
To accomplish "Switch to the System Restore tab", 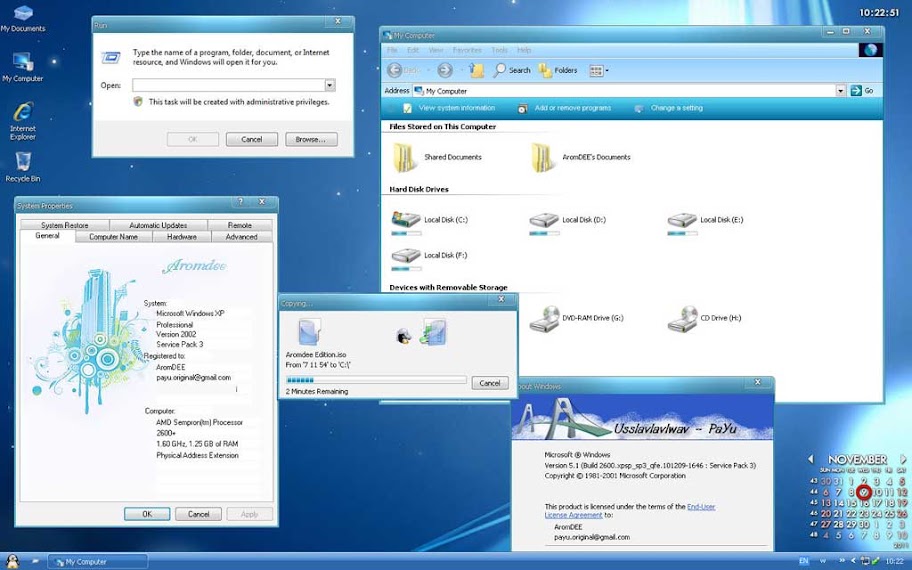I will coord(65,225).
